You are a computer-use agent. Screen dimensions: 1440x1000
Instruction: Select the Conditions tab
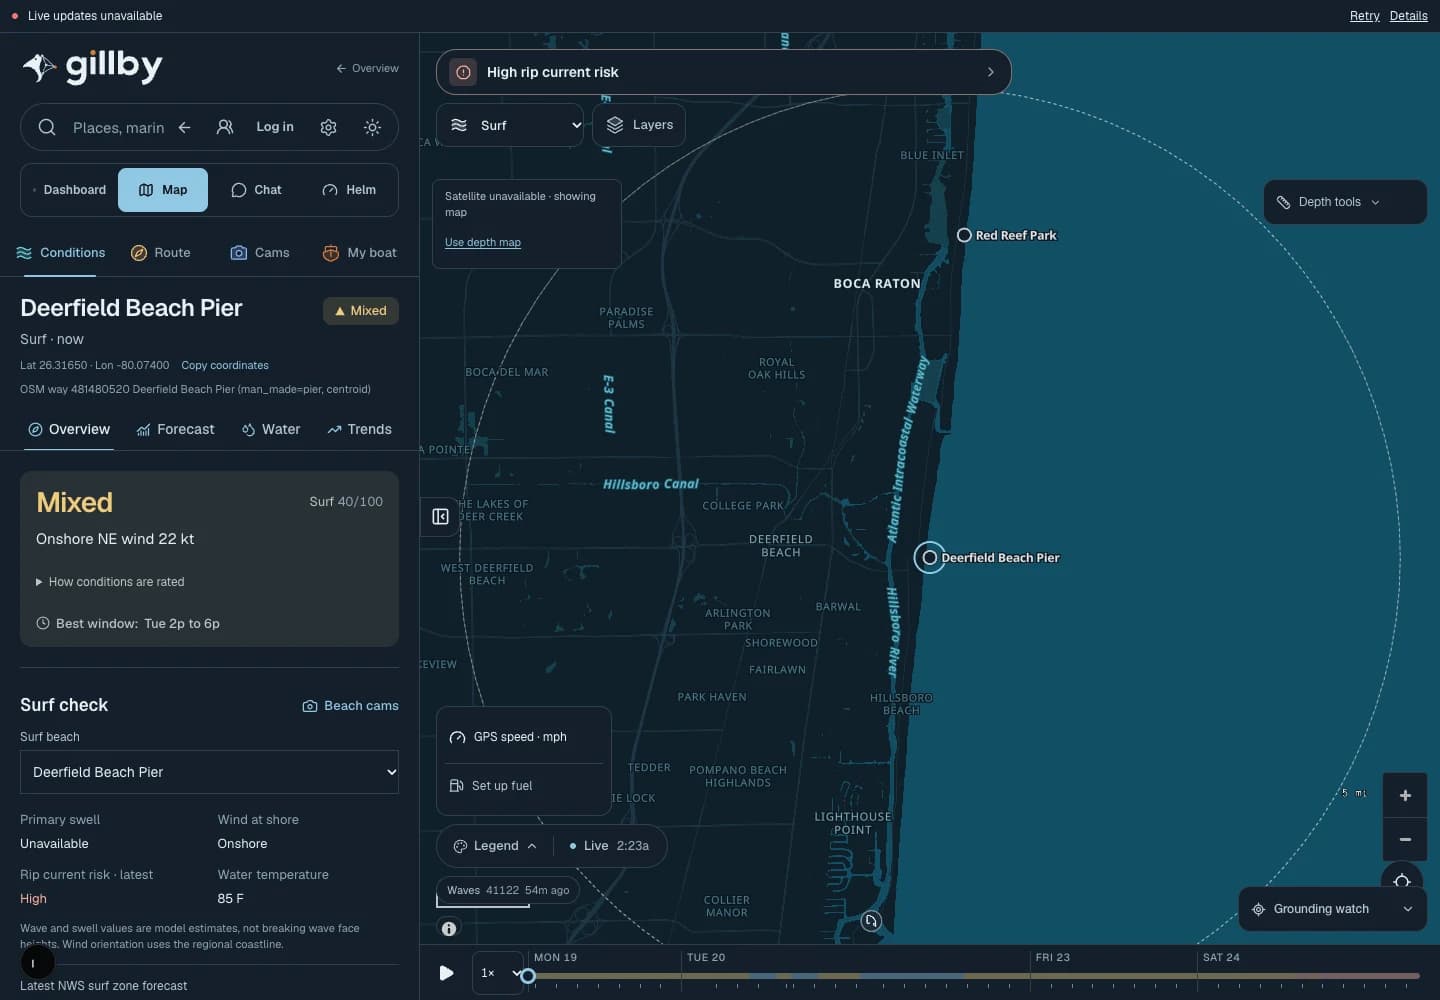[x=61, y=253]
